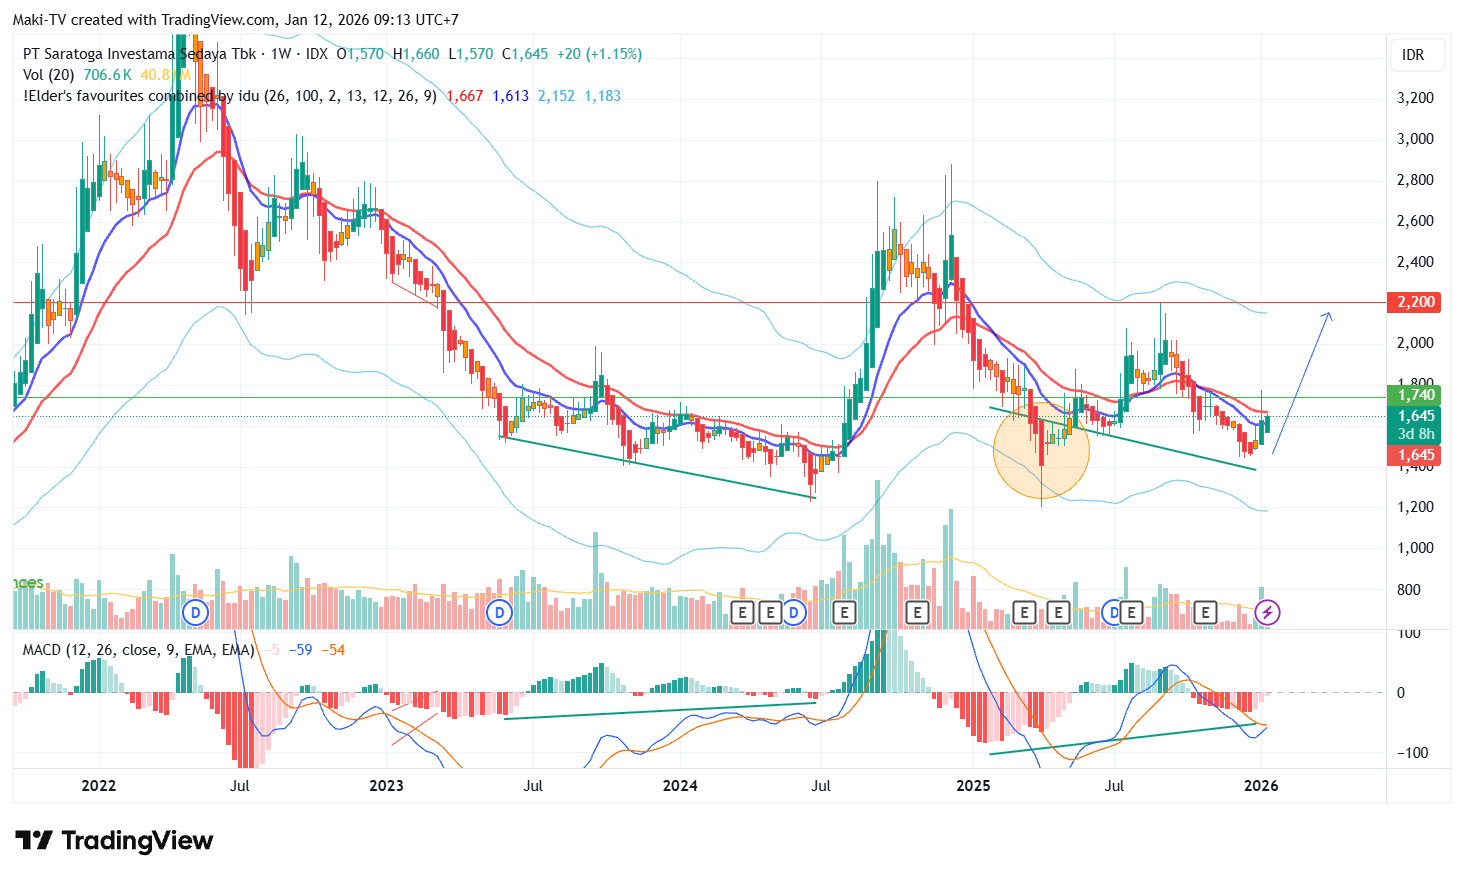The height and width of the screenshot is (878, 1464).
Task: Select the PT Saratoga Investama Sedaya Tbk title
Action: pyautogui.click(x=140, y=54)
